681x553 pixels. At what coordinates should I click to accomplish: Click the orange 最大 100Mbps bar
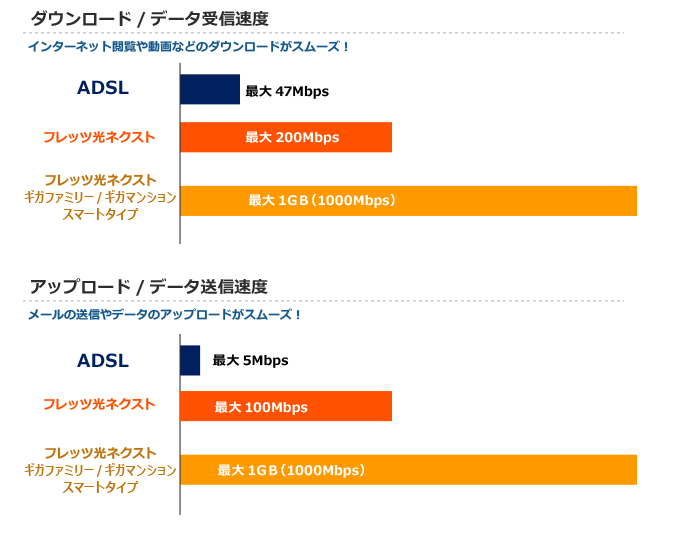pos(286,406)
